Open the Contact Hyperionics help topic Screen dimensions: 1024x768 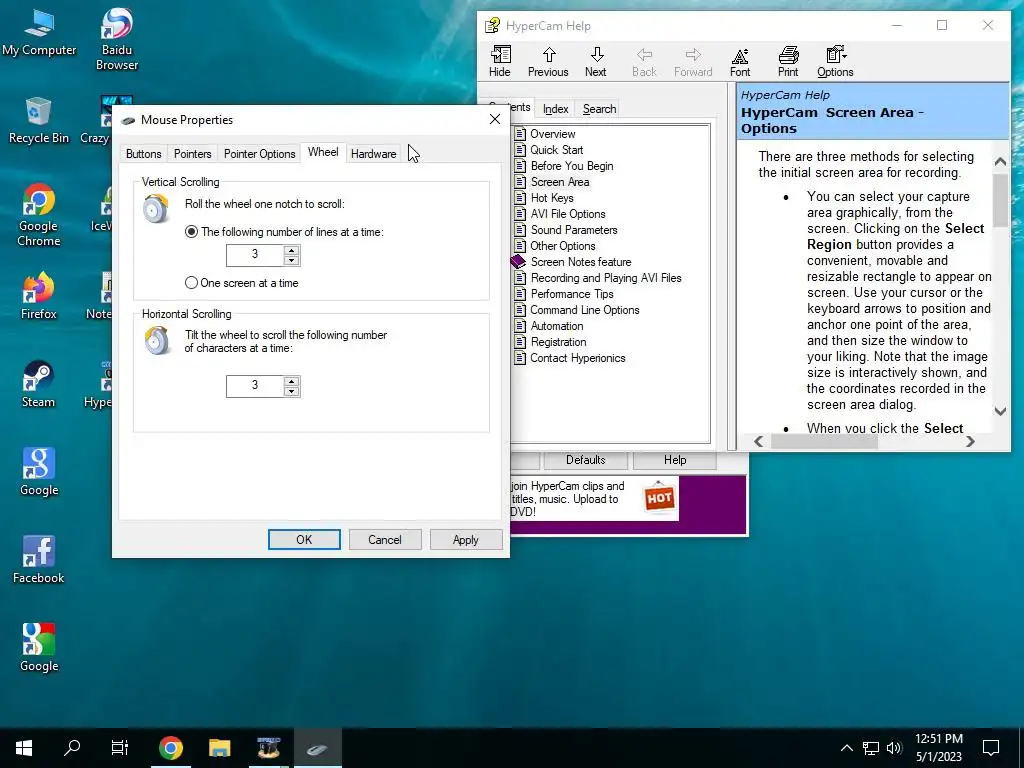point(577,358)
